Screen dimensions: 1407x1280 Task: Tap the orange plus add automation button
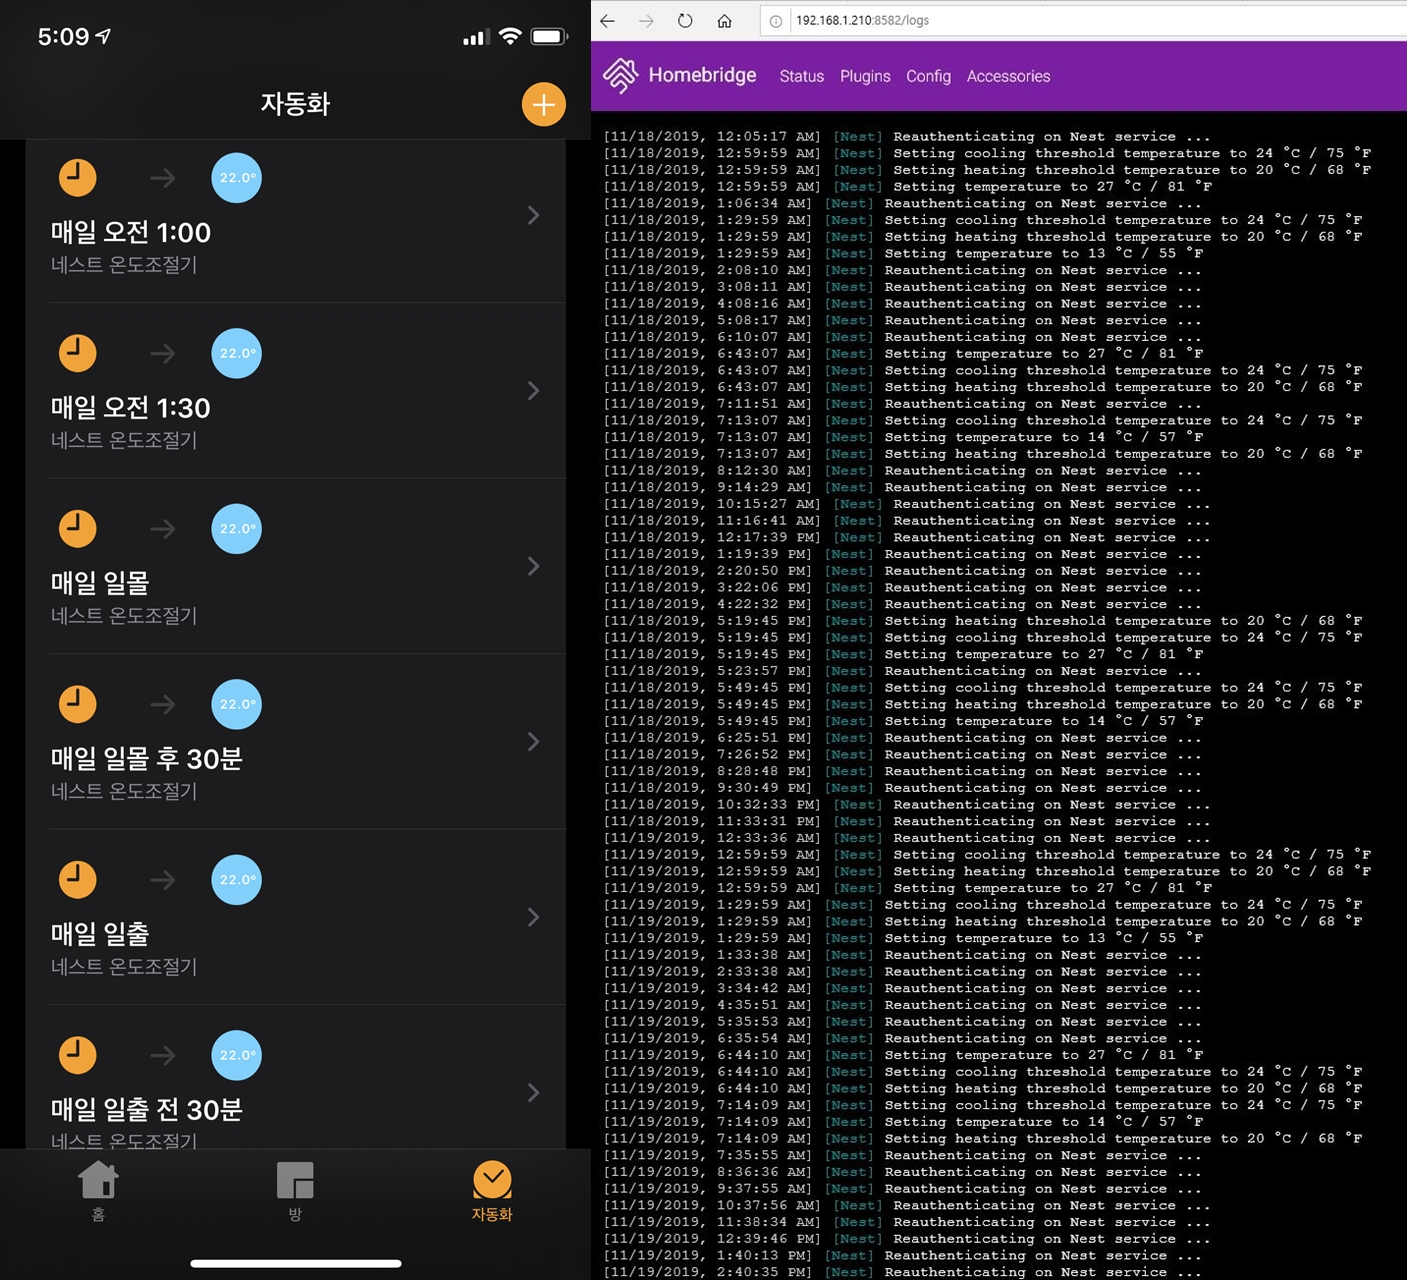coord(544,104)
